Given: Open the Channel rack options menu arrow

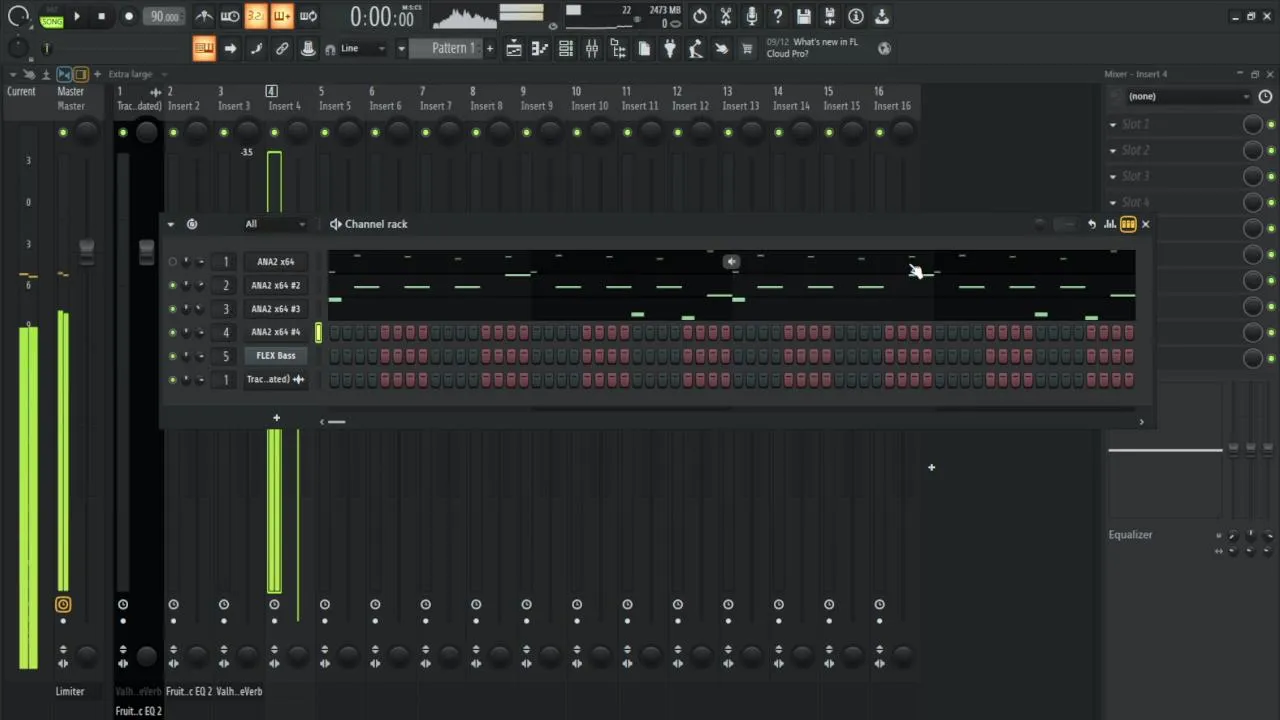Looking at the screenshot, I should pos(171,224).
